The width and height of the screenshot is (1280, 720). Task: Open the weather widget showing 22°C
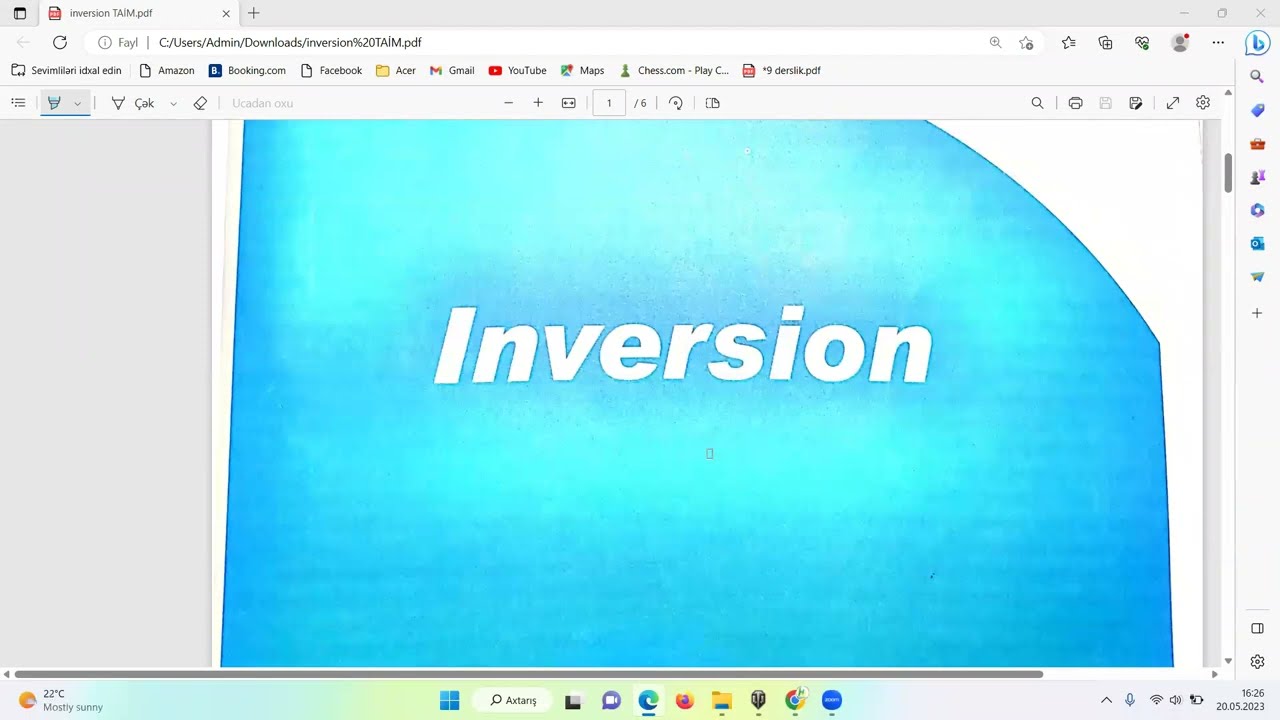coord(60,700)
